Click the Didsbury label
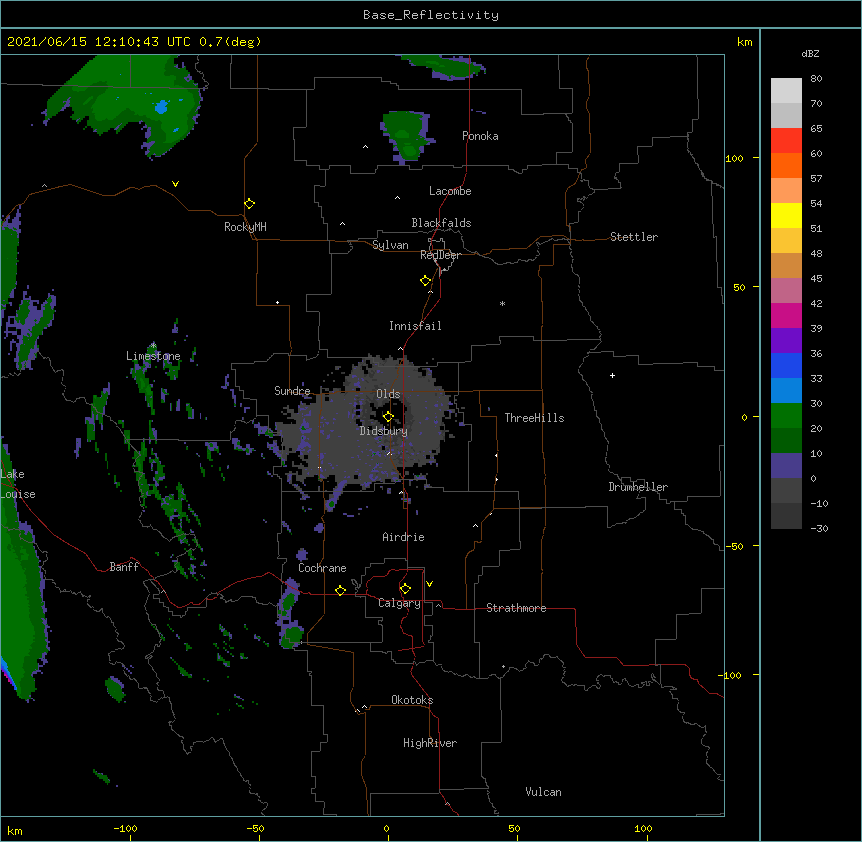This screenshot has height=842, width=862. tap(384, 431)
